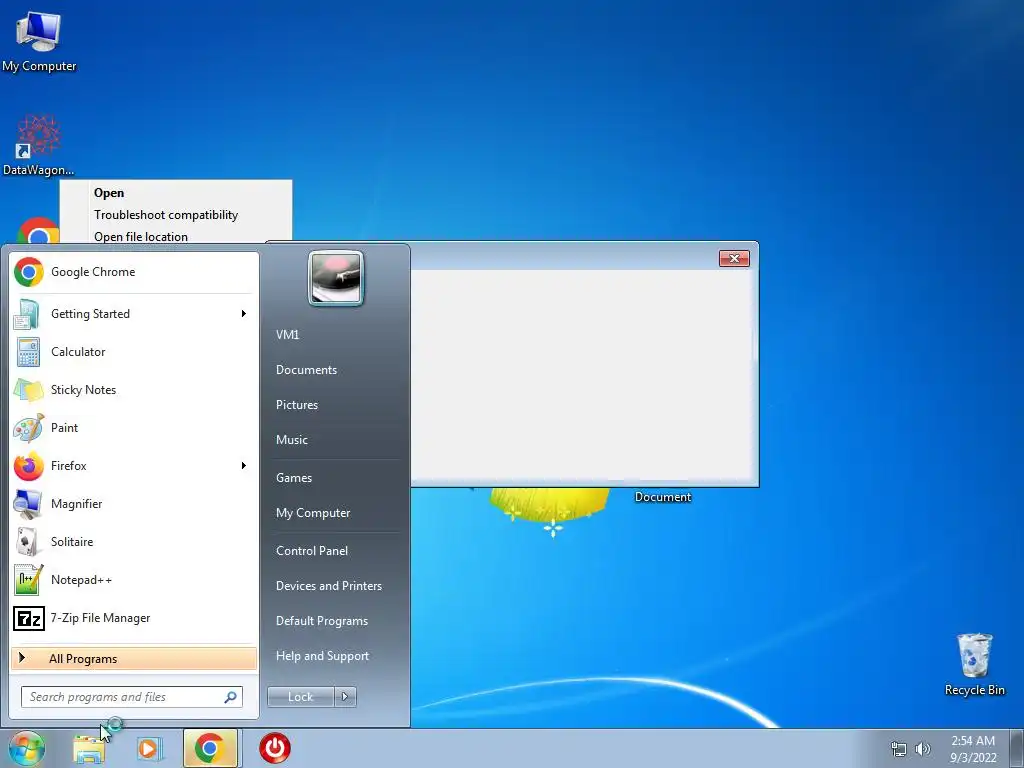Open Google Chrome from the Start menu

[x=134, y=272]
